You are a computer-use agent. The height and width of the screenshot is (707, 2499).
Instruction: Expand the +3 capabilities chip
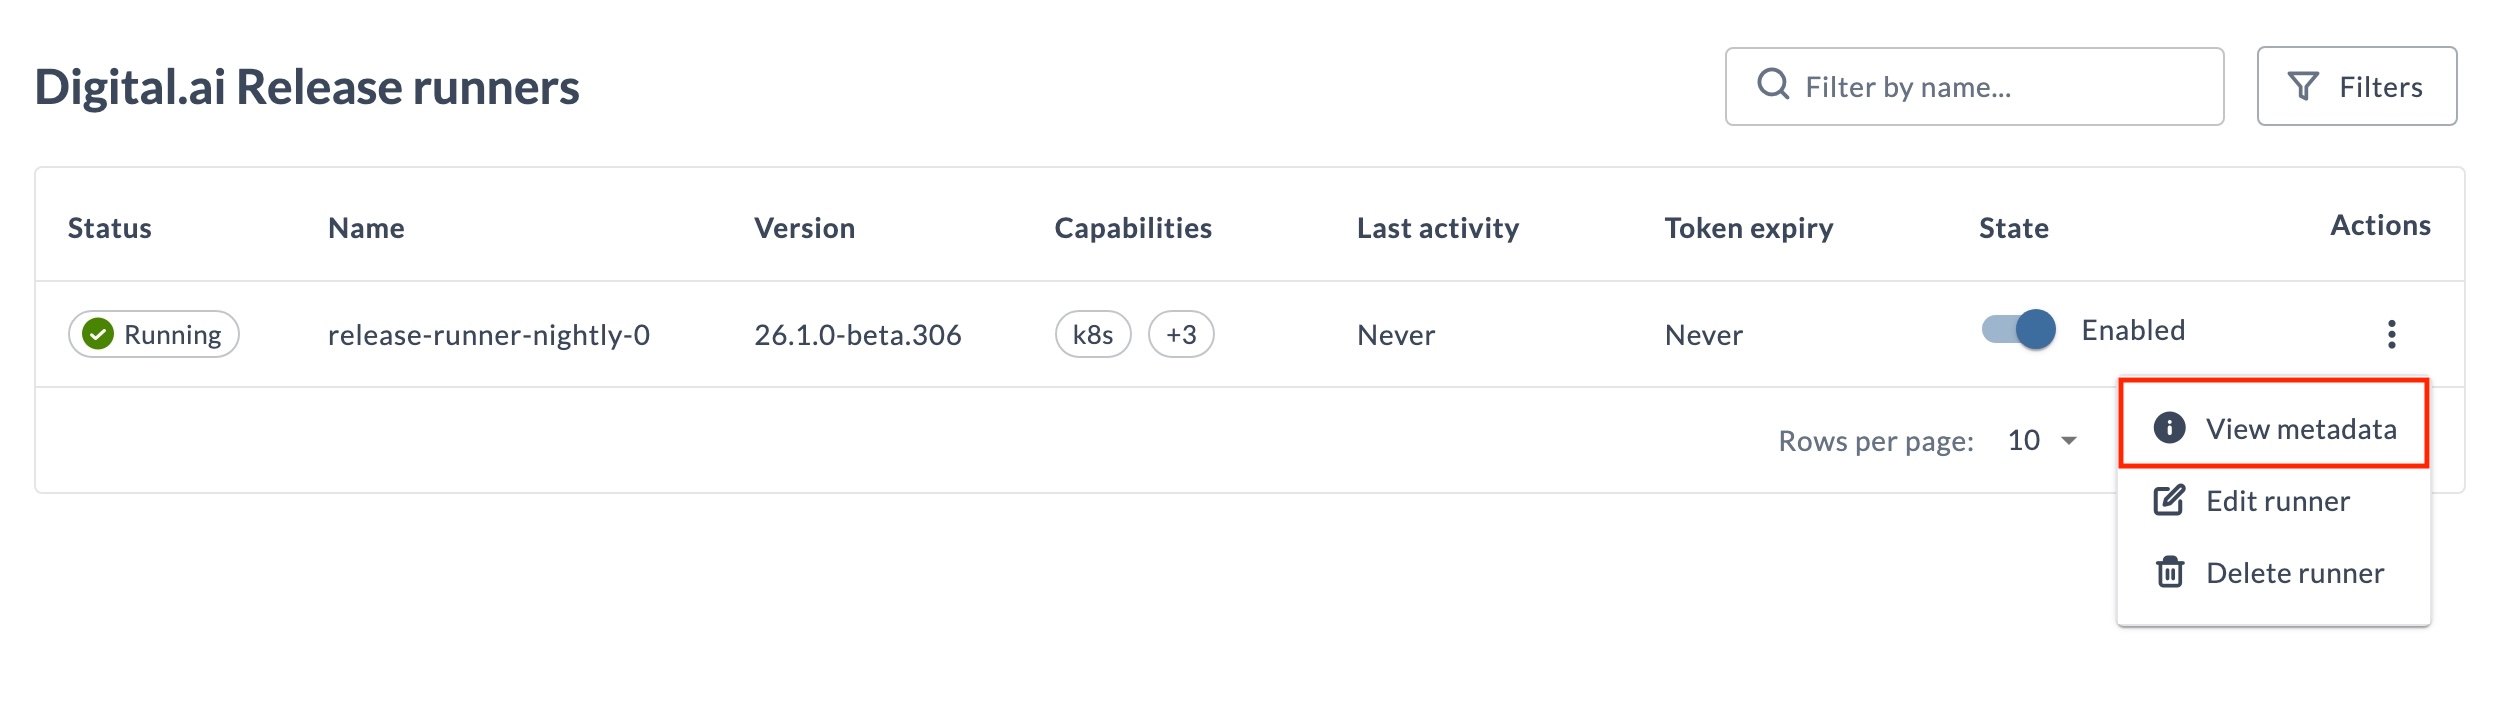click(1180, 334)
